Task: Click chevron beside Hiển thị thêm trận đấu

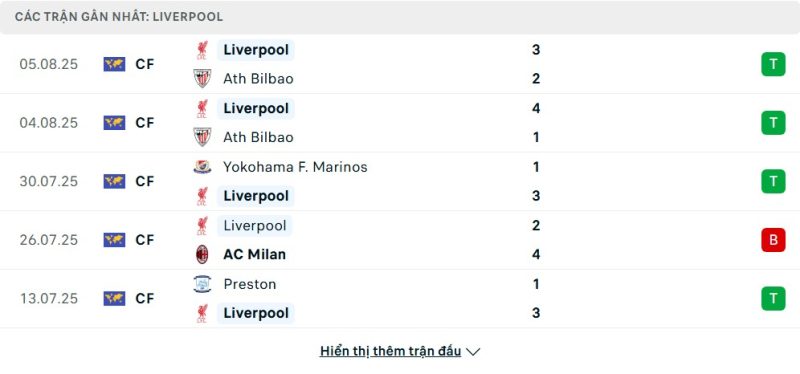Action: pos(473,352)
